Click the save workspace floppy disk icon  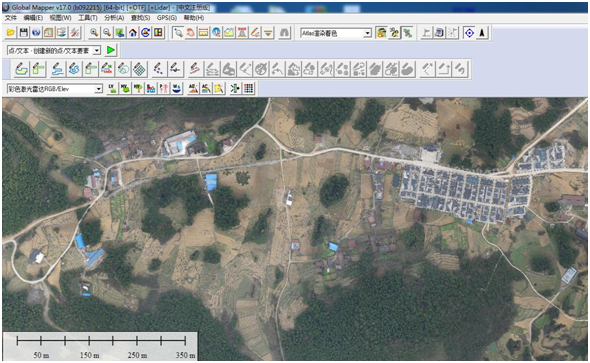(24, 33)
